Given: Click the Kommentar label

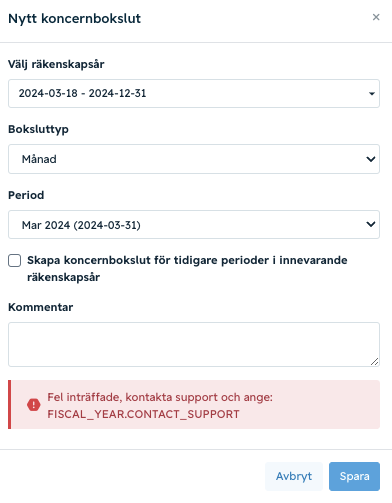Looking at the screenshot, I should [x=40, y=307].
